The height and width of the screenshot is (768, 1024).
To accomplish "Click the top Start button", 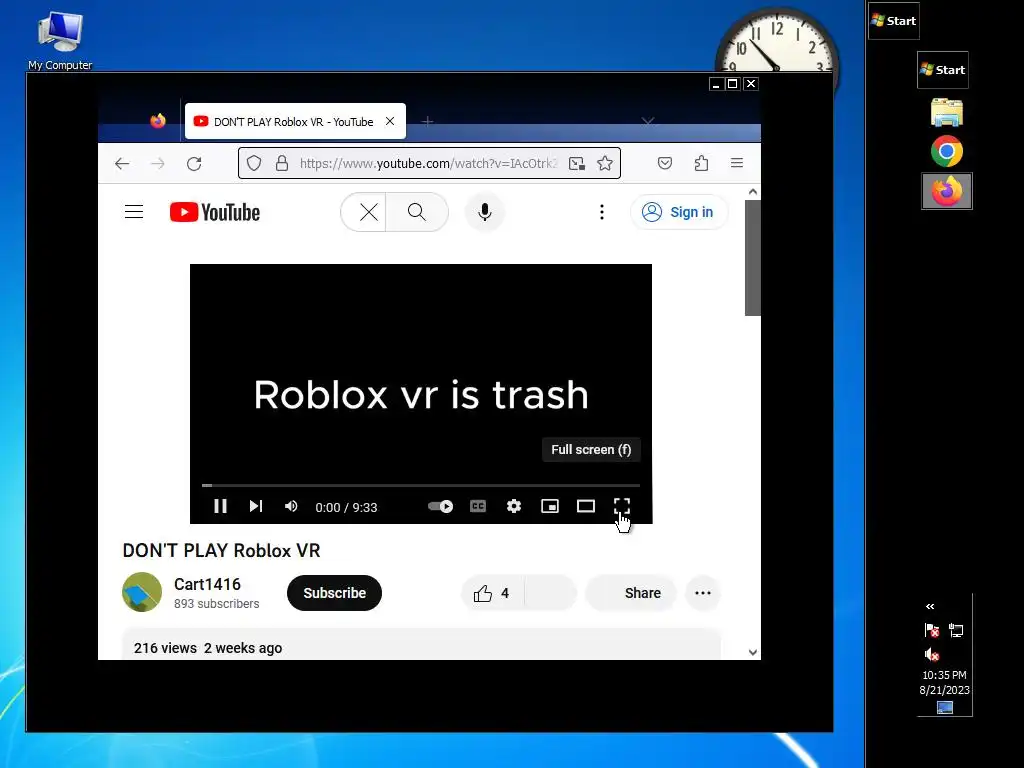I will [x=893, y=21].
